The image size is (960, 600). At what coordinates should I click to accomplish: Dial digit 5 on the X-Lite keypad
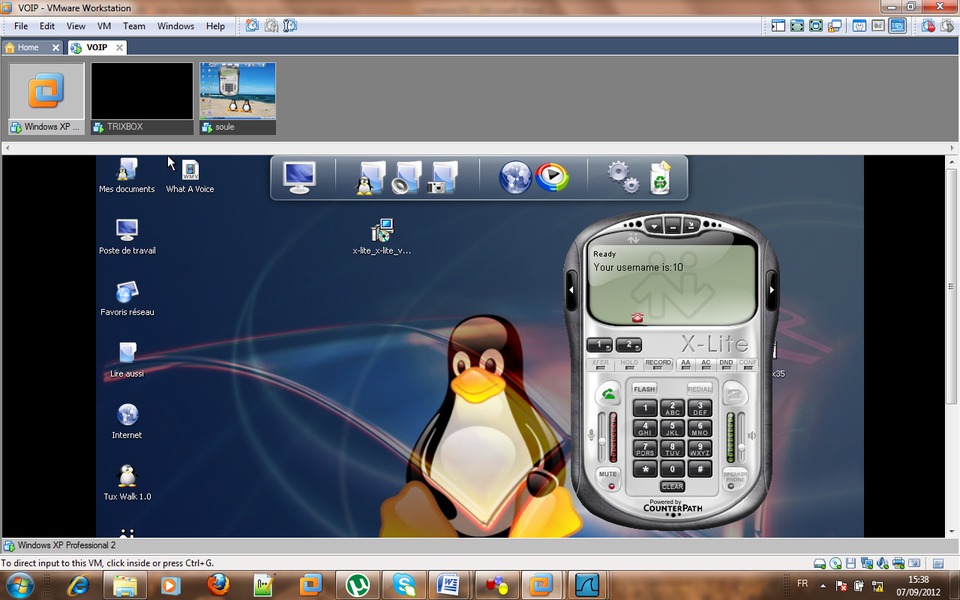tap(672, 428)
